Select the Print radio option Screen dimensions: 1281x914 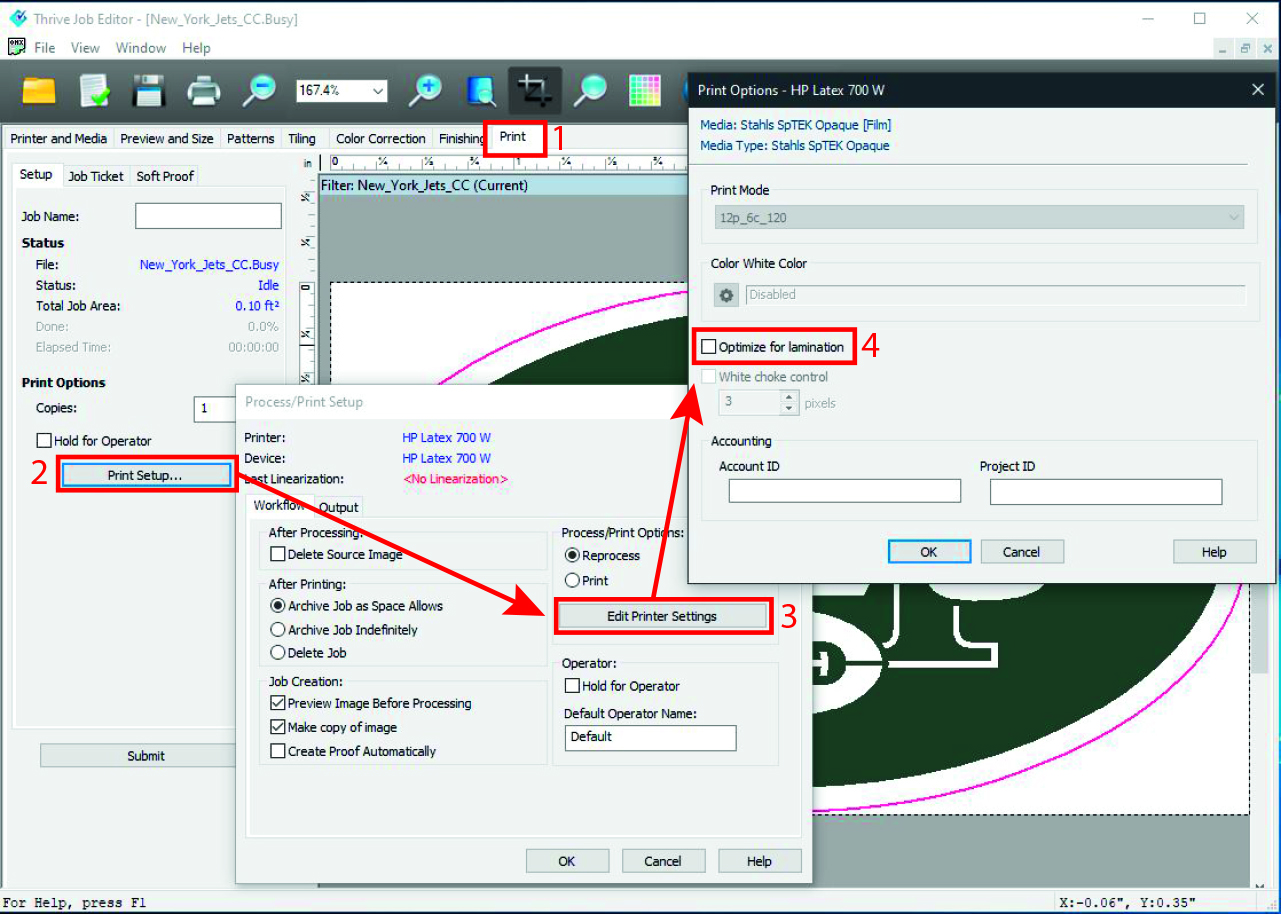[572, 580]
